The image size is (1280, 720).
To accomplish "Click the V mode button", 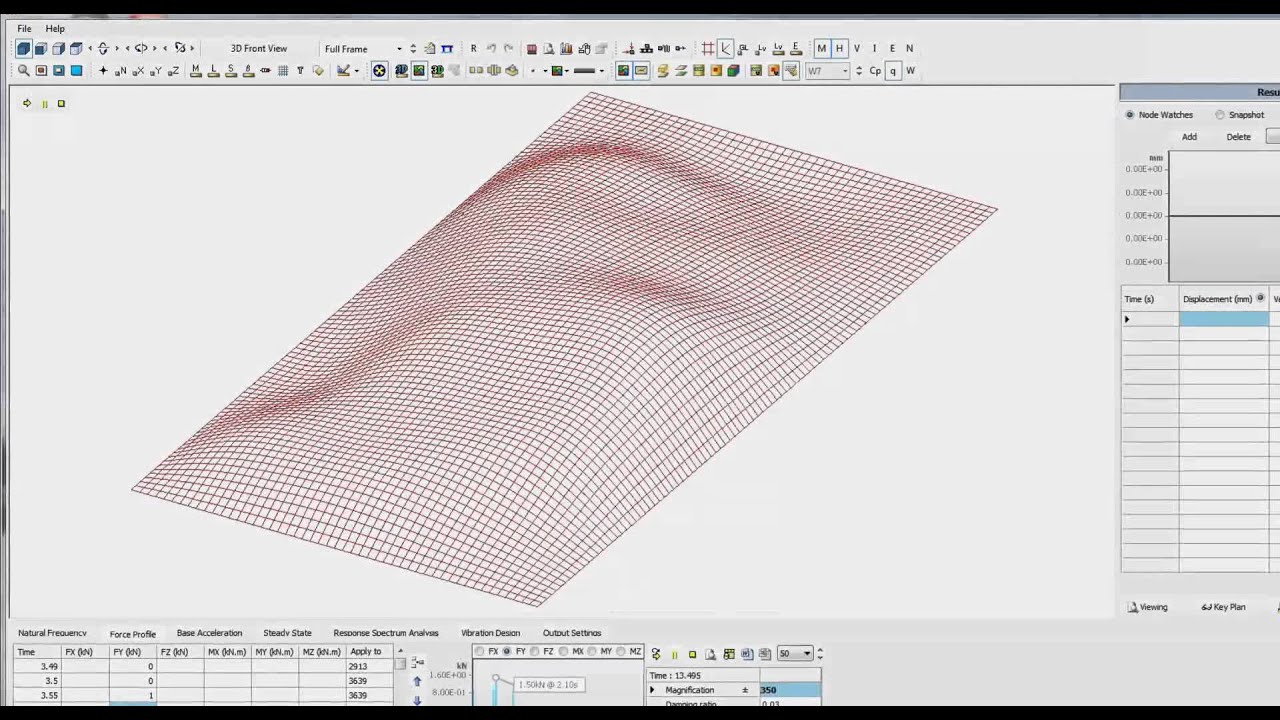I will tap(857, 48).
